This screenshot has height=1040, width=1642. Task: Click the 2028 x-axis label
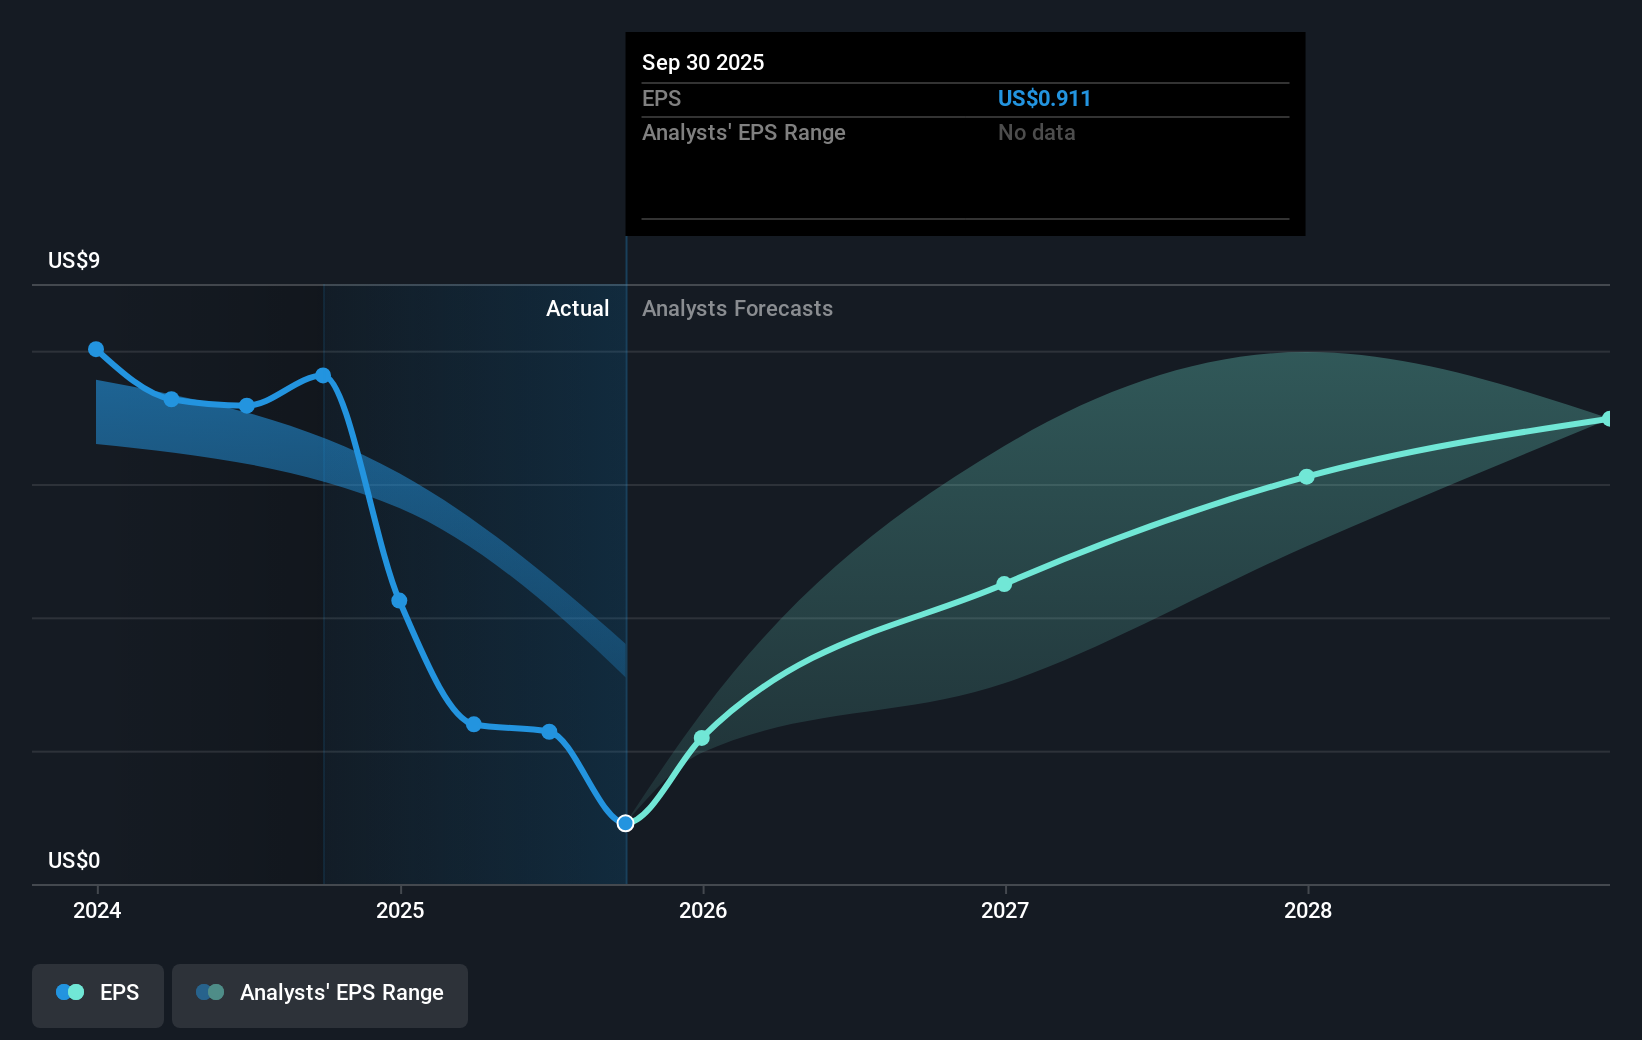click(x=1308, y=910)
